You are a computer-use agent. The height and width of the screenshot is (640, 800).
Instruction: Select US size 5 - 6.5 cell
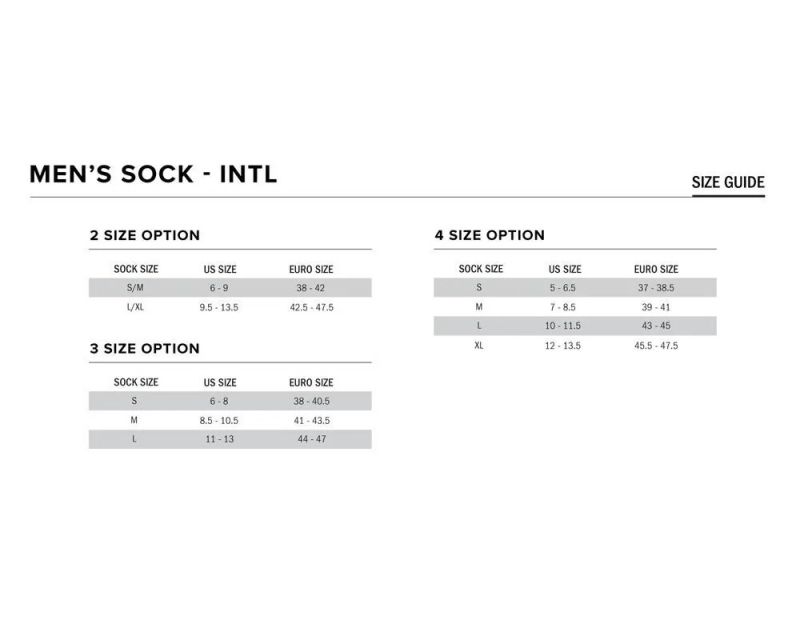point(564,288)
